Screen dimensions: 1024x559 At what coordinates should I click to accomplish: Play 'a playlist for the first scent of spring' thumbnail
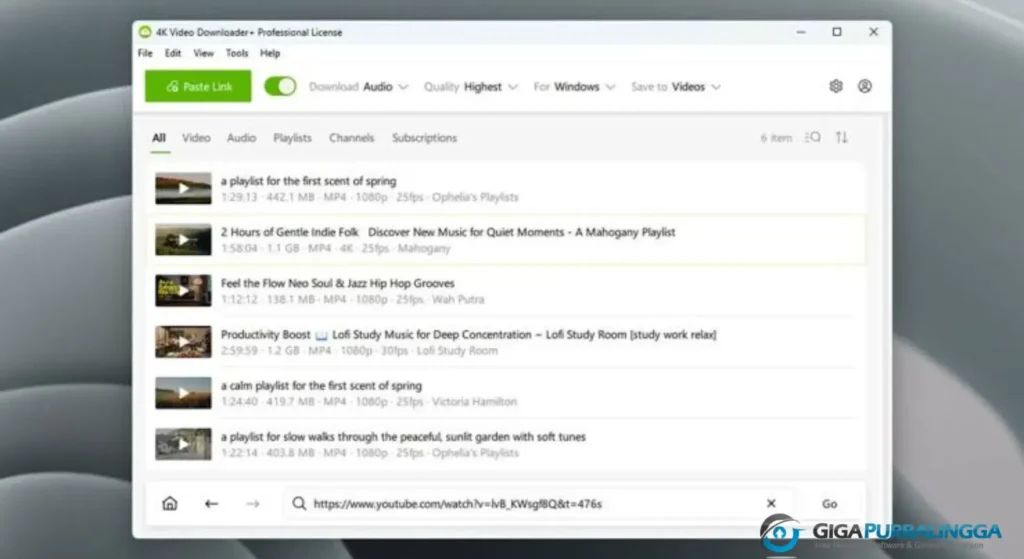(x=184, y=188)
